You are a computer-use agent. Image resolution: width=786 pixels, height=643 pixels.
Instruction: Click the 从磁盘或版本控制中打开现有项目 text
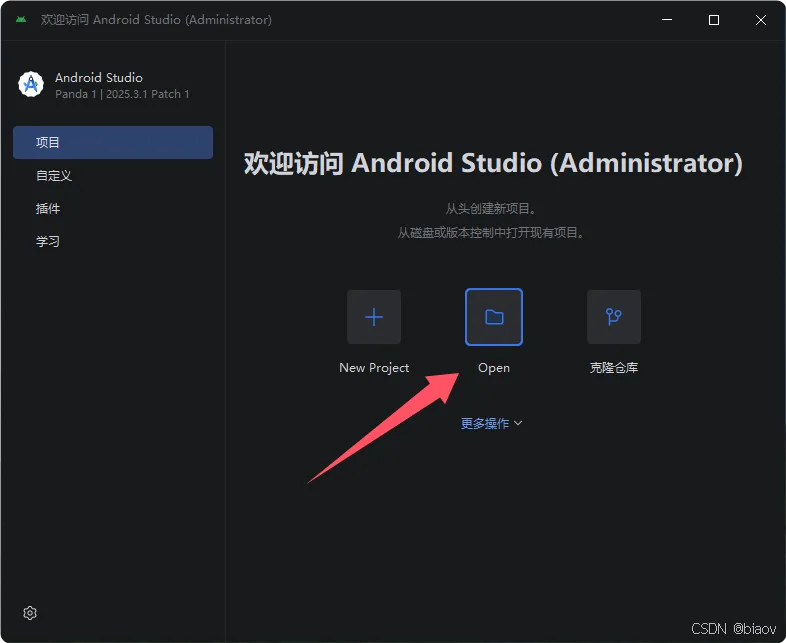click(x=492, y=233)
